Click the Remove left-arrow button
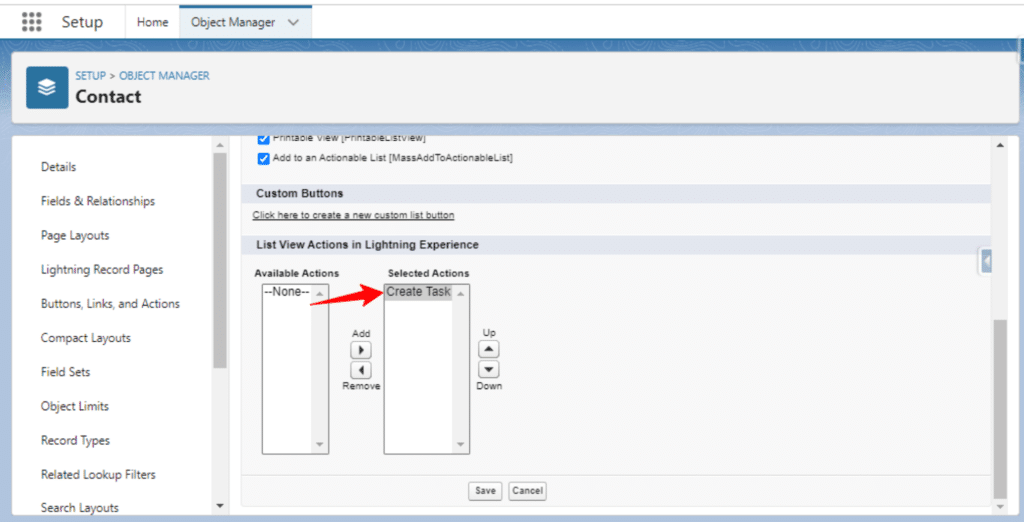 coord(361,370)
